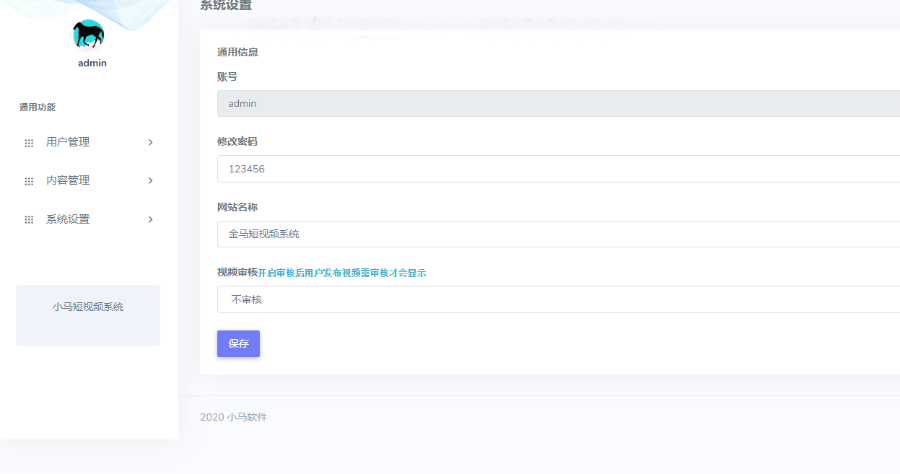Click the blue 开启审核后 hint text
The image size is (900, 474).
point(342,273)
